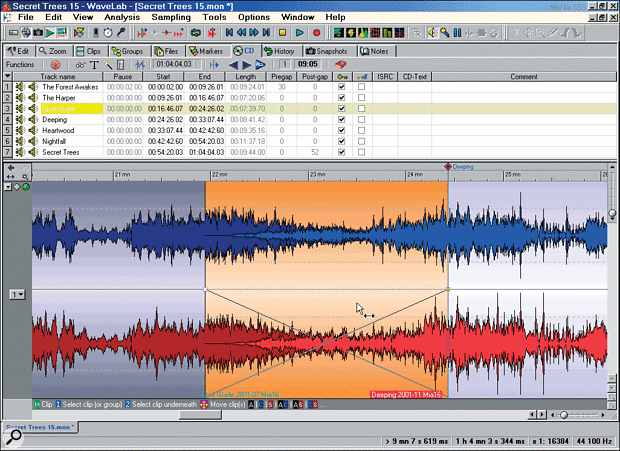The width and height of the screenshot is (620, 451).
Task: Click the red Write CD disc icon
Action: (56, 64)
